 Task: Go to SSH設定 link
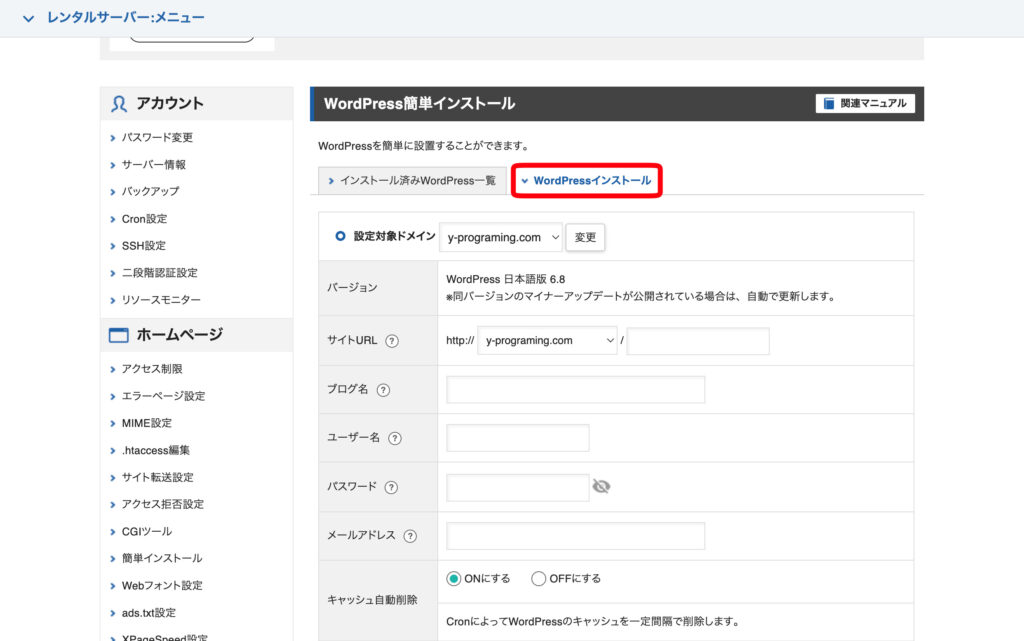(144, 245)
